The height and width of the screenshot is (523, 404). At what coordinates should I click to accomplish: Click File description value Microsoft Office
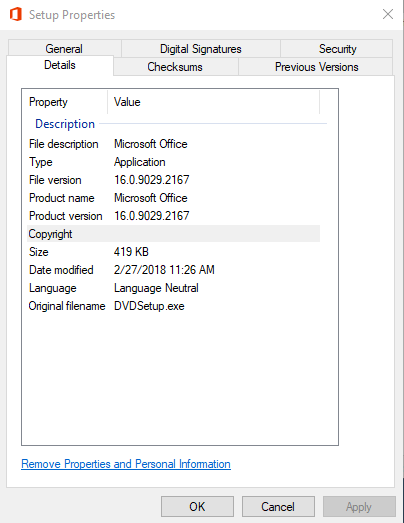coord(150,144)
